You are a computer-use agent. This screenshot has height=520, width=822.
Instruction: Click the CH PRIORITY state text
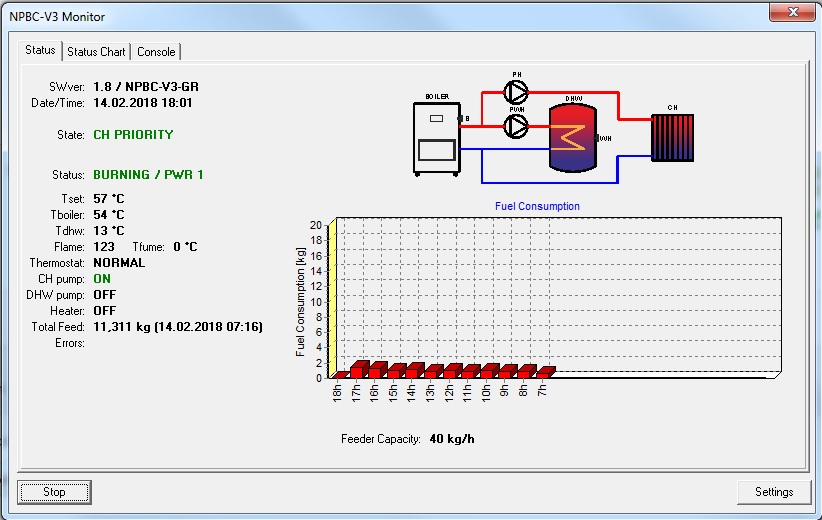(133, 135)
